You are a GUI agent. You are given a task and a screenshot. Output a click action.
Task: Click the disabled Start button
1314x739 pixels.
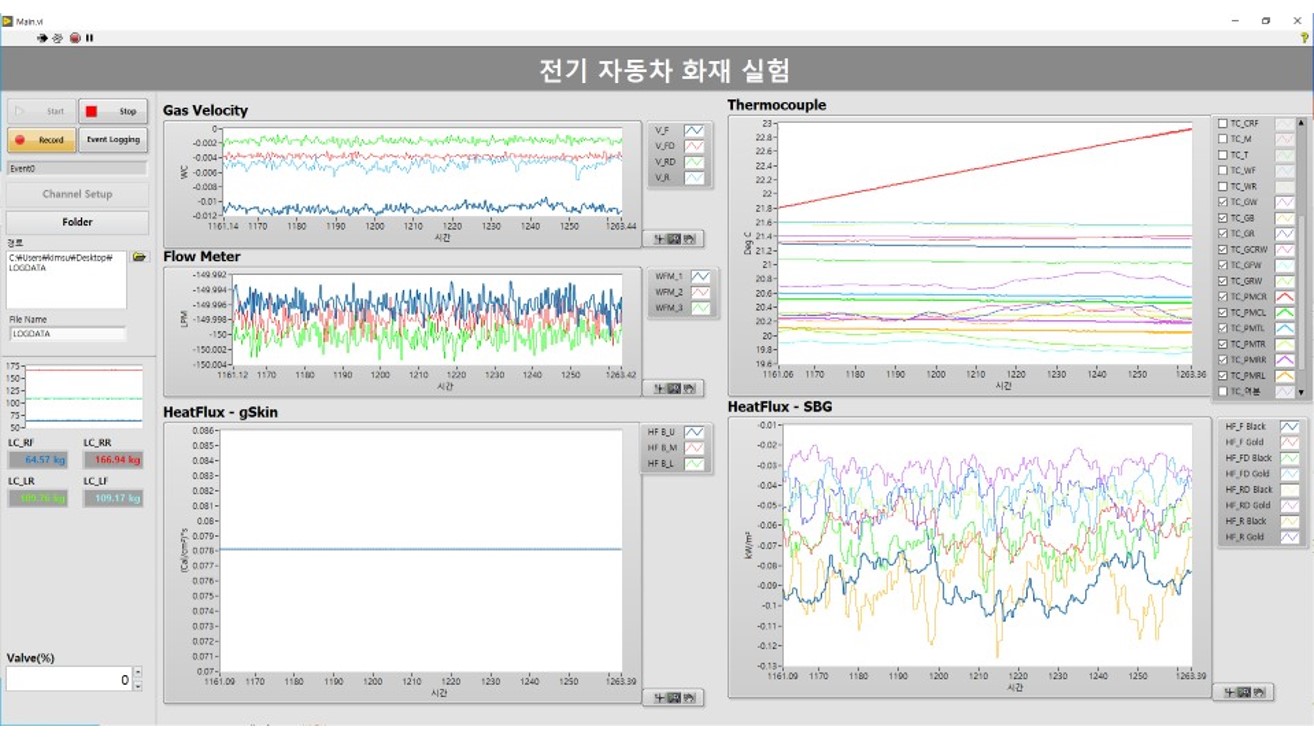(42, 111)
